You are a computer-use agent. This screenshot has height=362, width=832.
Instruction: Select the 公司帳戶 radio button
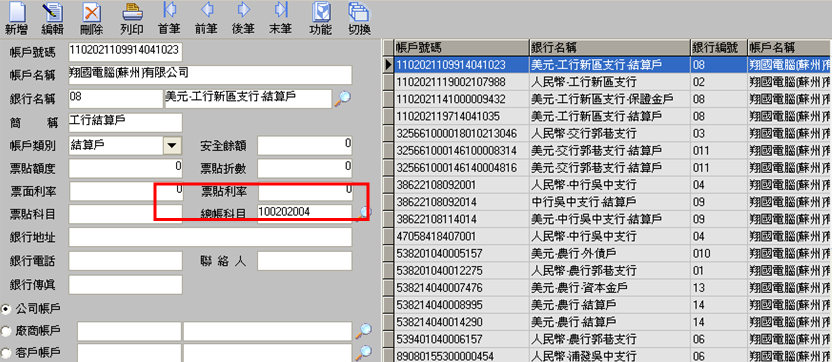6,309
